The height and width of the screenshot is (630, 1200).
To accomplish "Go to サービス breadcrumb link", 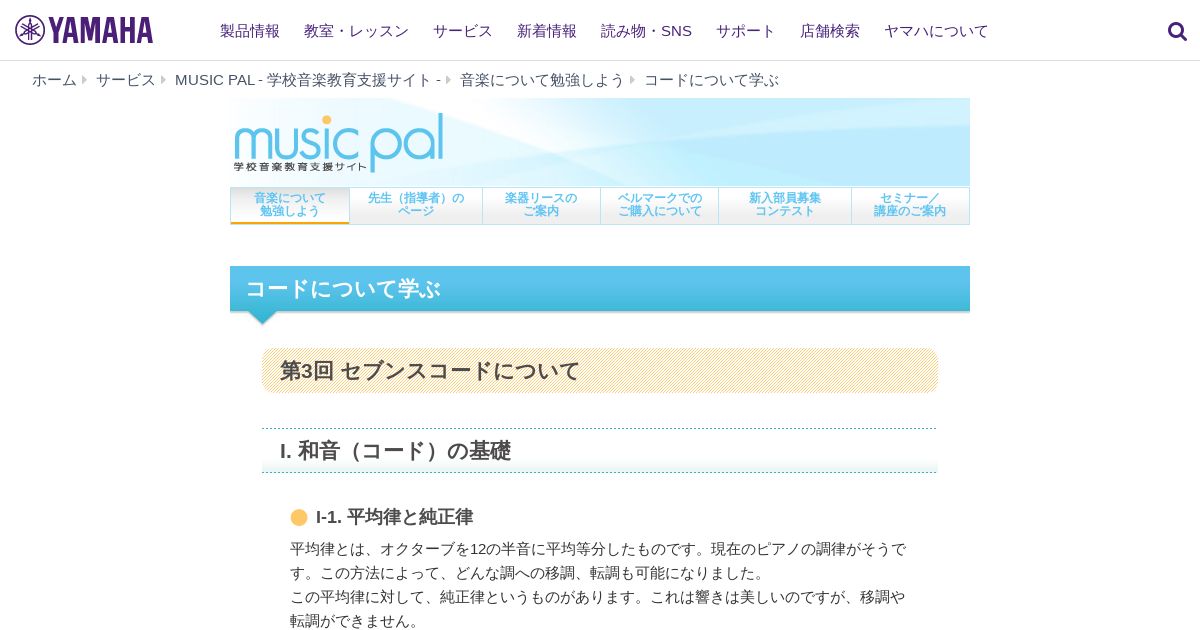I will click(126, 80).
